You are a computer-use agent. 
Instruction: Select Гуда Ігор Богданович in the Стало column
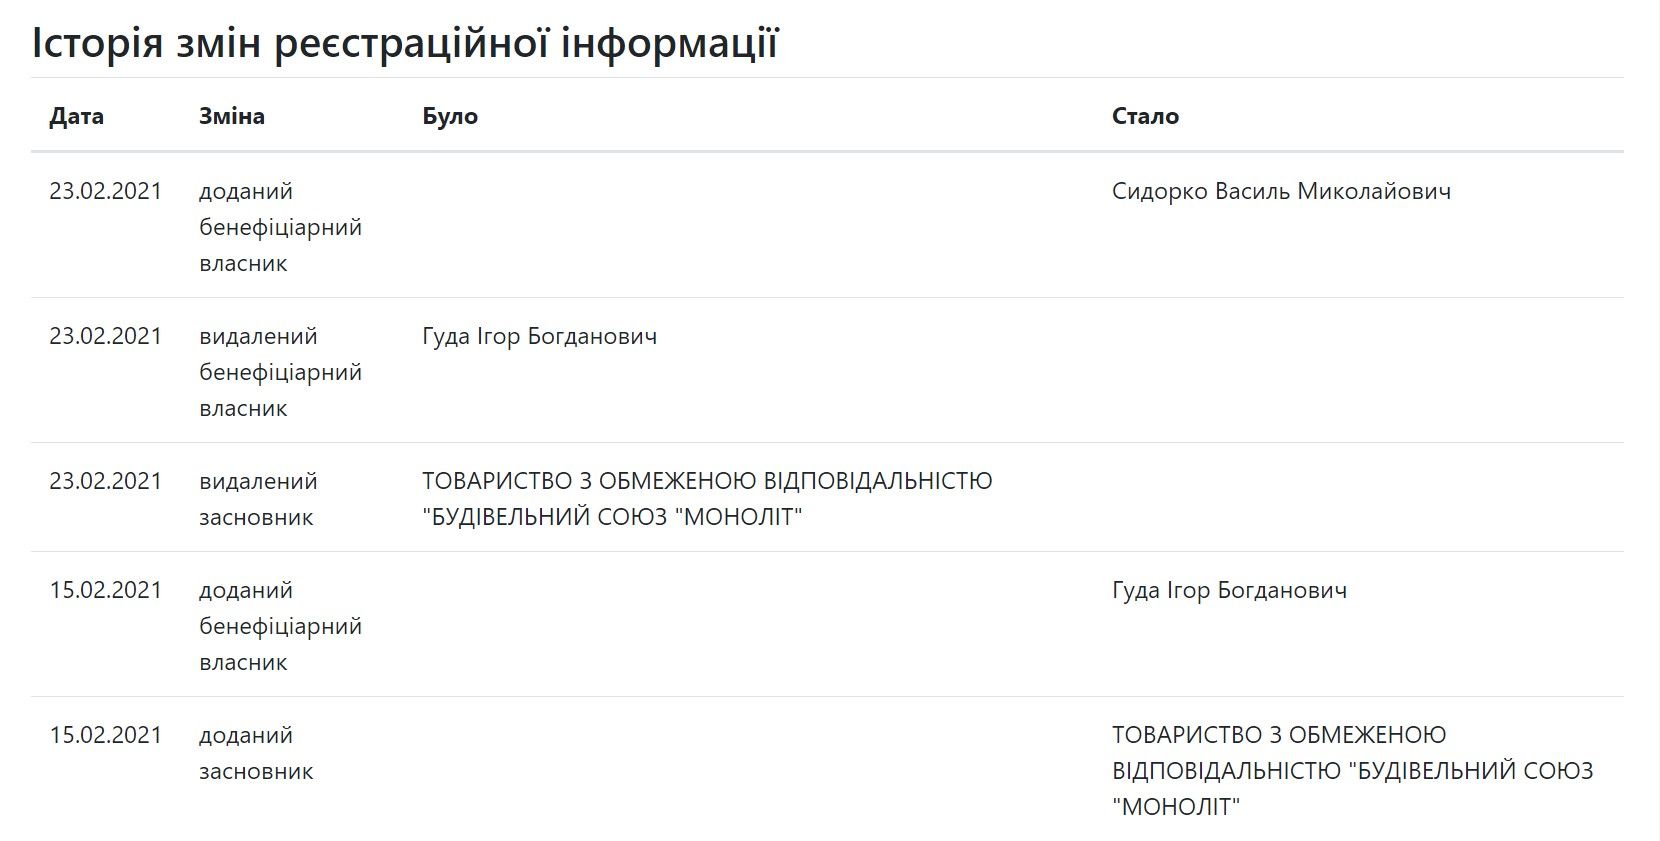tap(1229, 590)
